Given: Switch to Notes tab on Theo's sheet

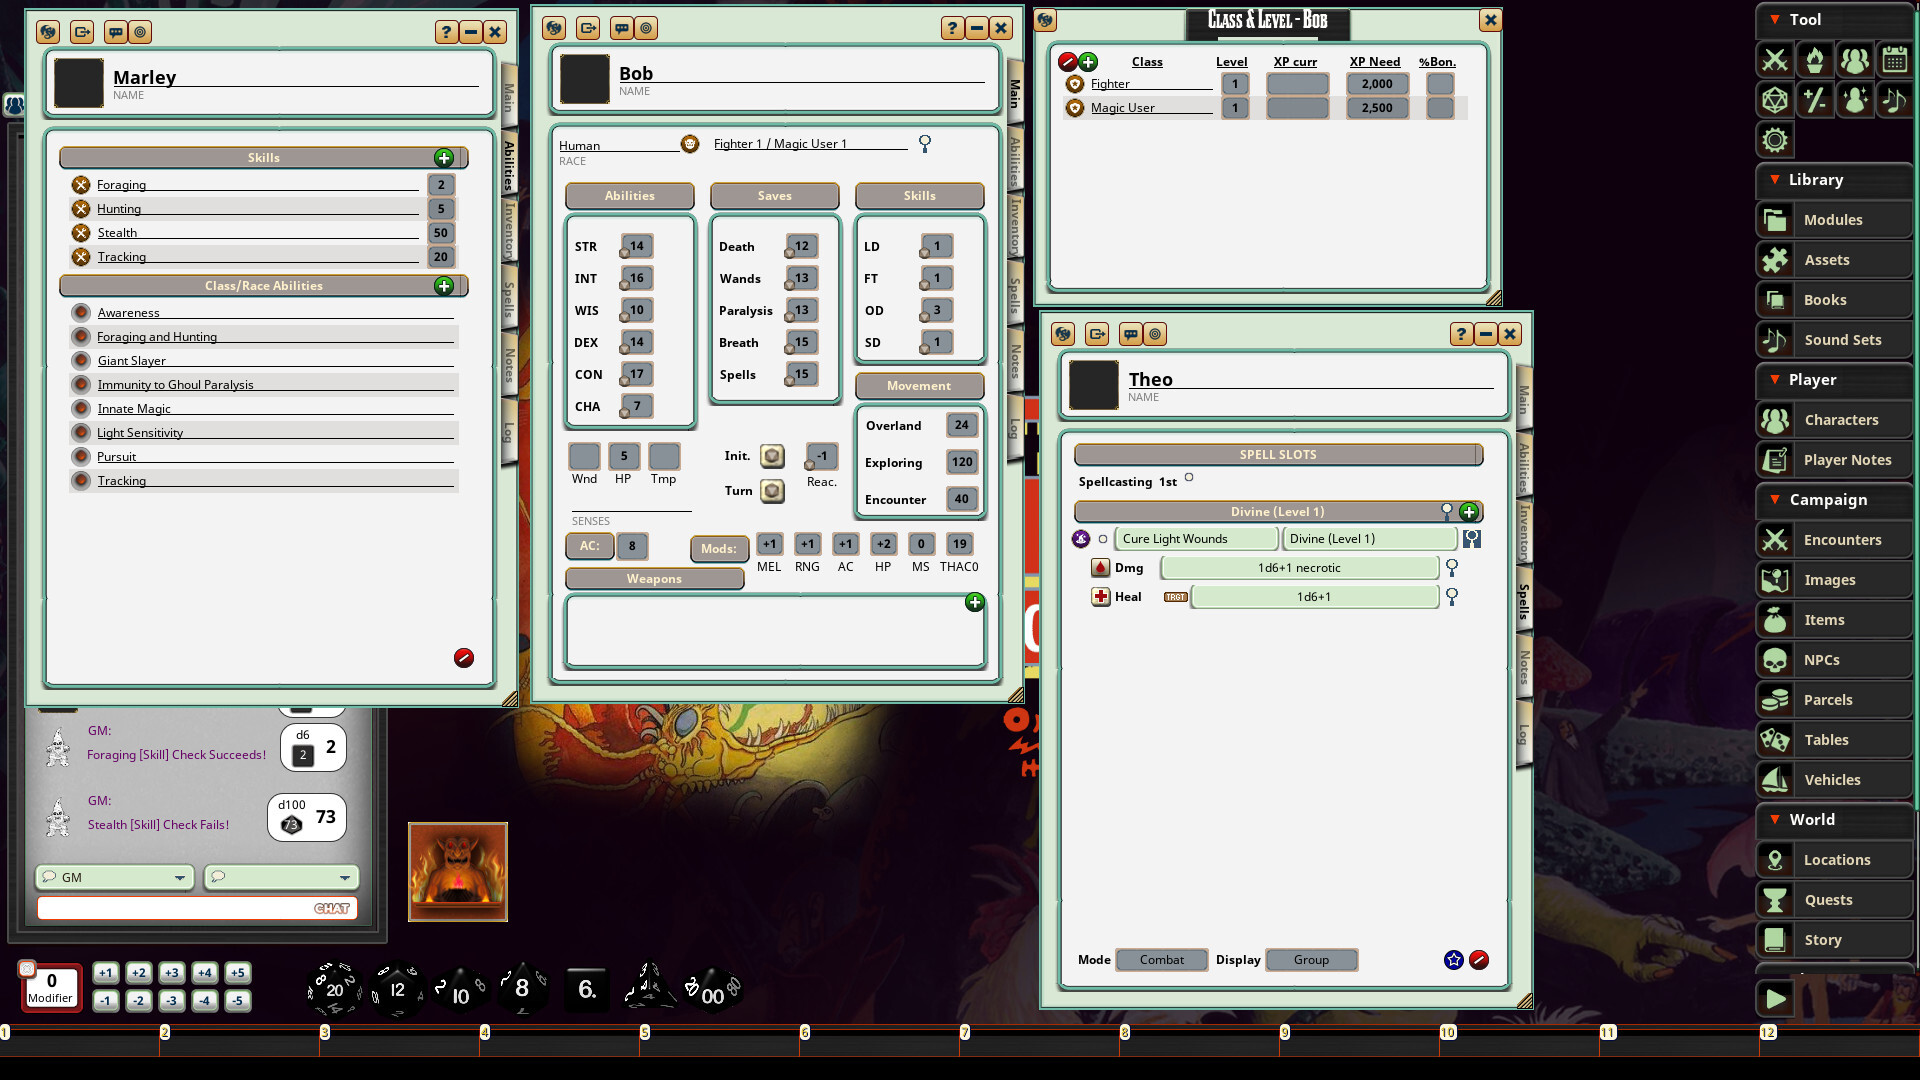Looking at the screenshot, I should pos(1524,668).
